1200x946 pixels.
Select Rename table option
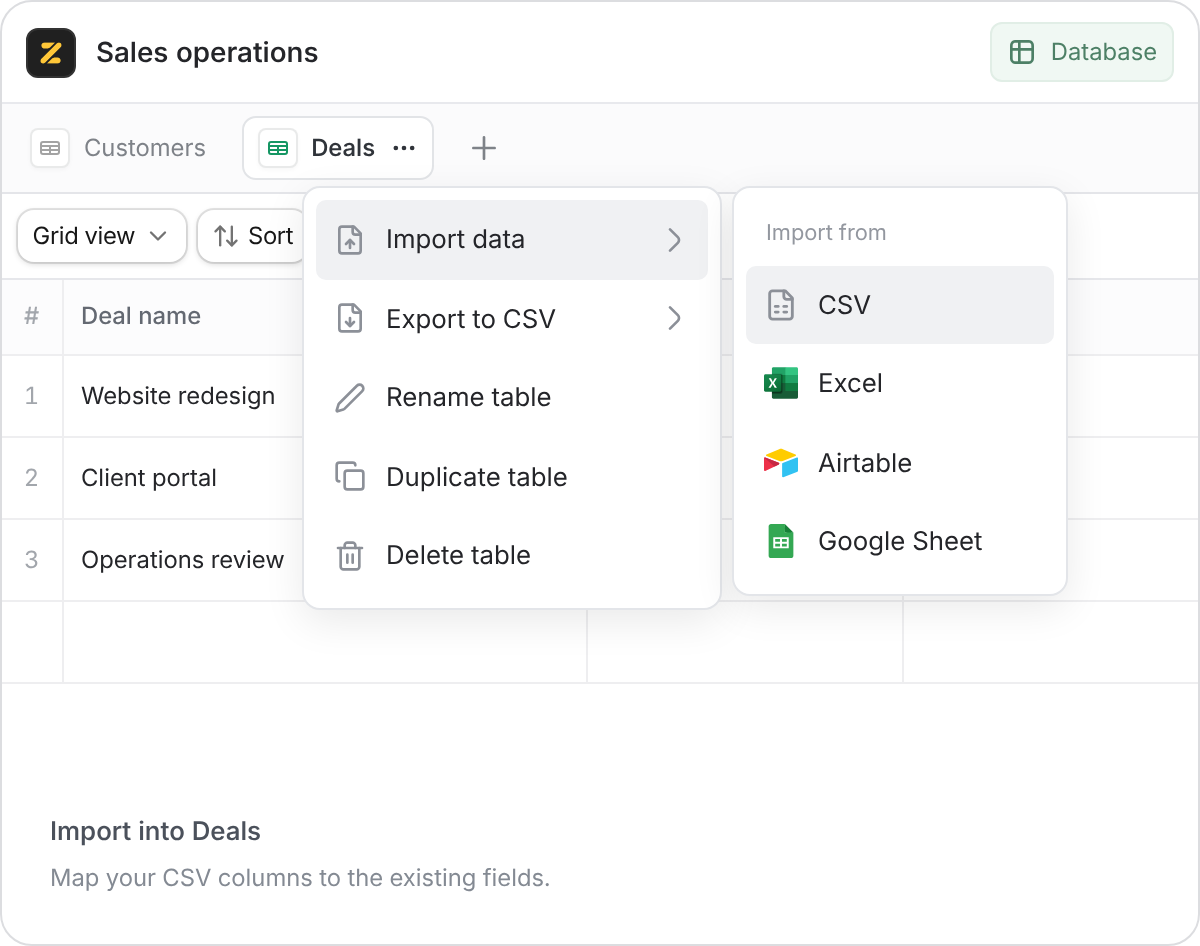click(x=512, y=397)
